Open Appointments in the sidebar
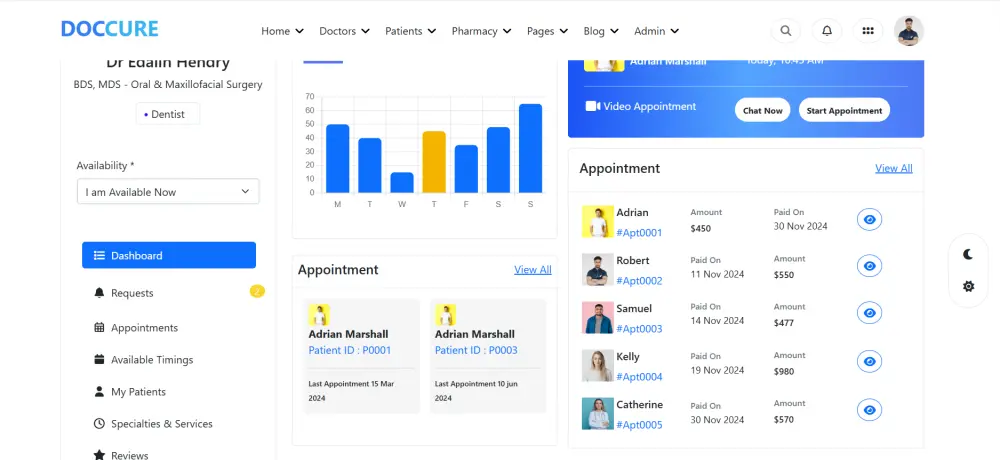This screenshot has width=1000, height=460. 144,327
